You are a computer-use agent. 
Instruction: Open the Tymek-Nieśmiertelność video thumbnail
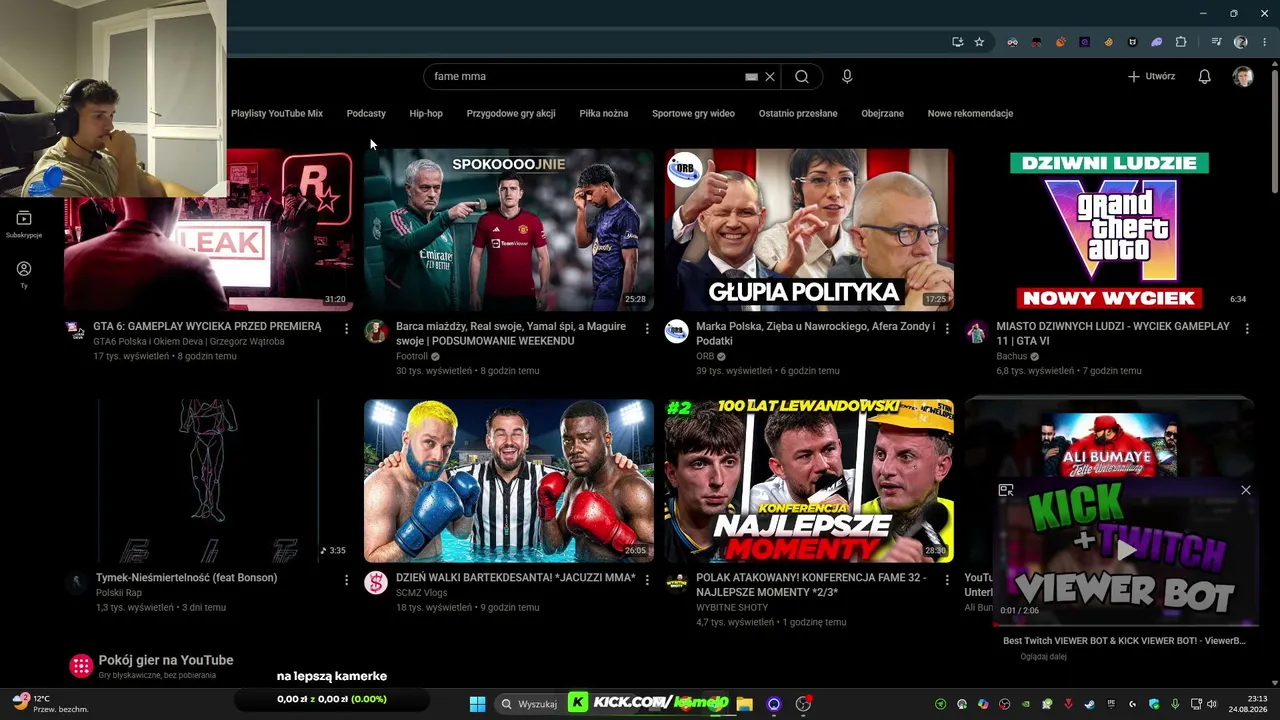[x=208, y=481]
